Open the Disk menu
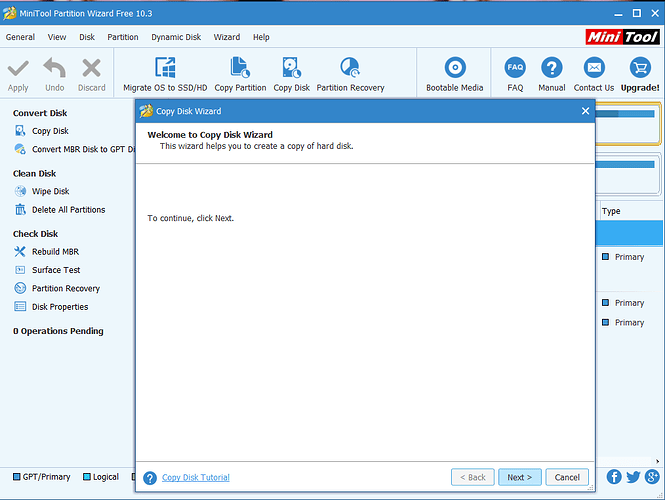Viewport: 665px width, 500px height. 87,37
